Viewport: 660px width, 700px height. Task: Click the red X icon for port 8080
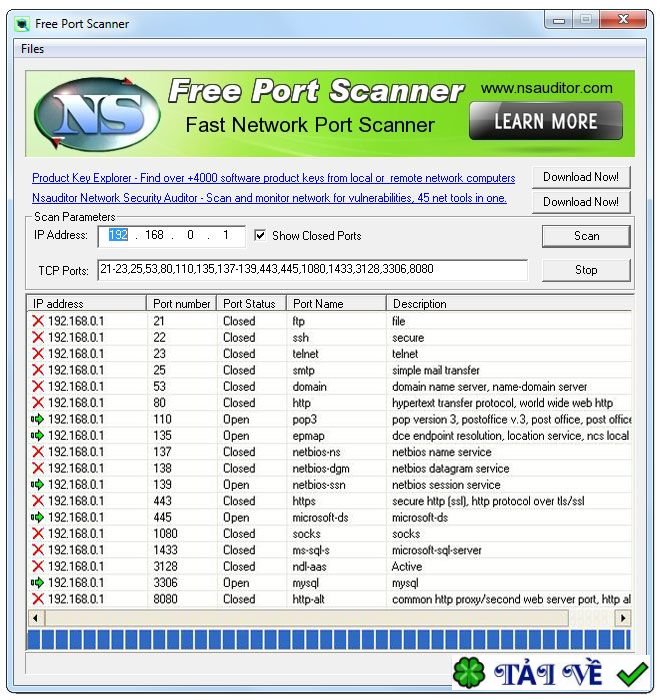click(38, 599)
